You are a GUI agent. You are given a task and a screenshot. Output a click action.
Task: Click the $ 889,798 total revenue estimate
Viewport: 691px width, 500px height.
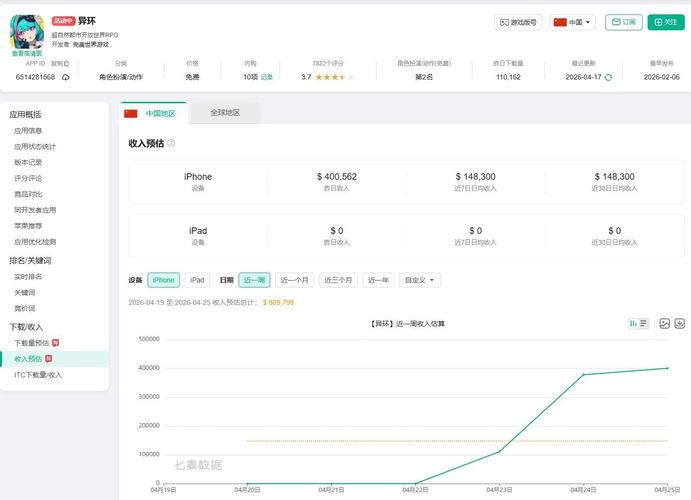pyautogui.click(x=278, y=303)
